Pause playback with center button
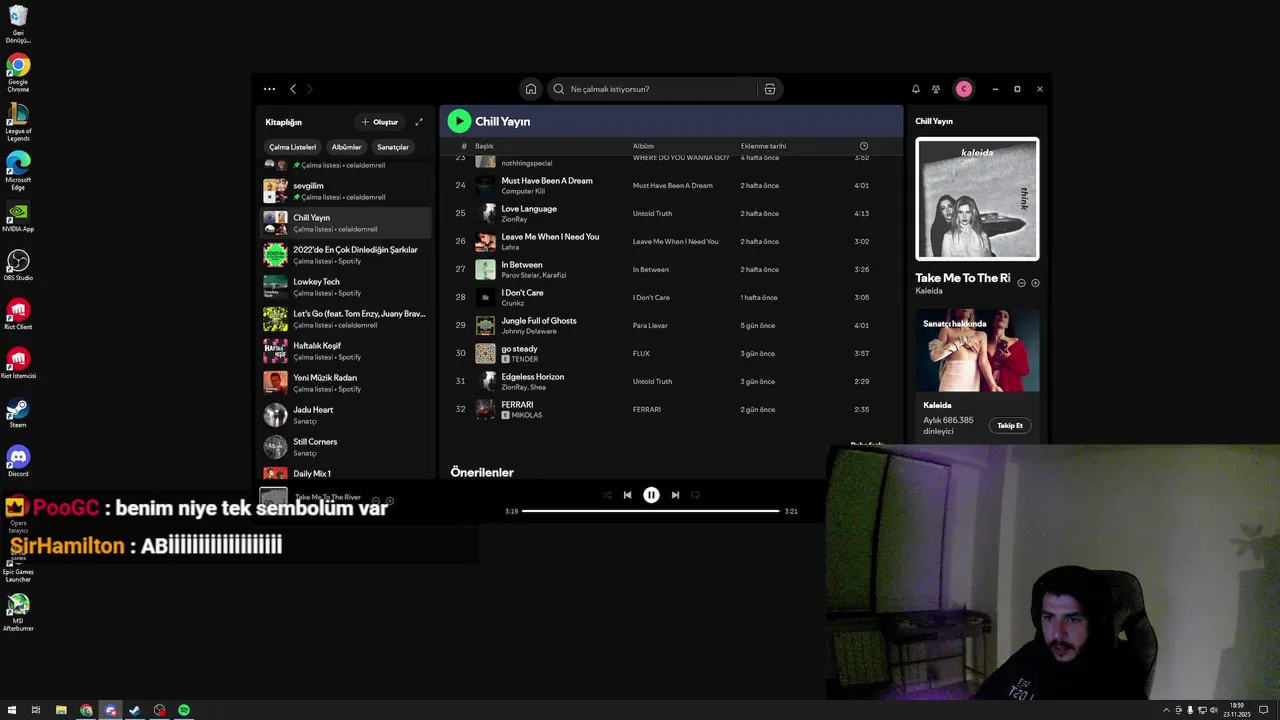Viewport: 1280px width, 720px height. coord(651,495)
